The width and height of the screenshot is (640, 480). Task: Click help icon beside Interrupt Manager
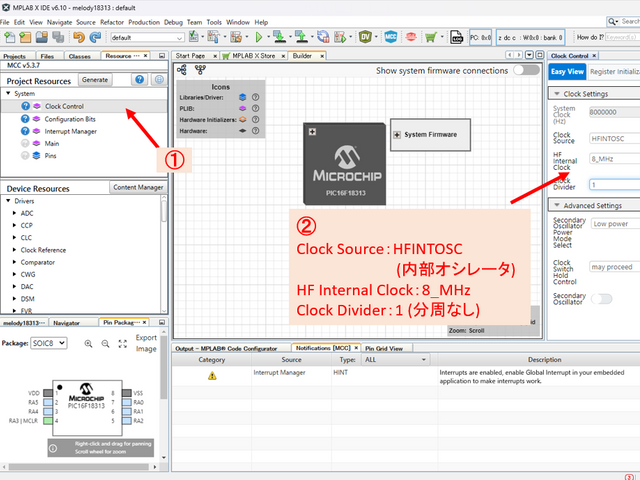click(x=26, y=131)
